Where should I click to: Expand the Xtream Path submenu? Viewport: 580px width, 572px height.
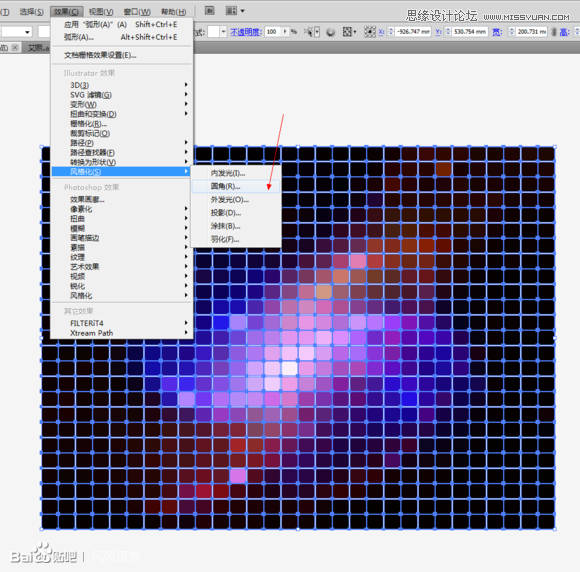coord(122,333)
